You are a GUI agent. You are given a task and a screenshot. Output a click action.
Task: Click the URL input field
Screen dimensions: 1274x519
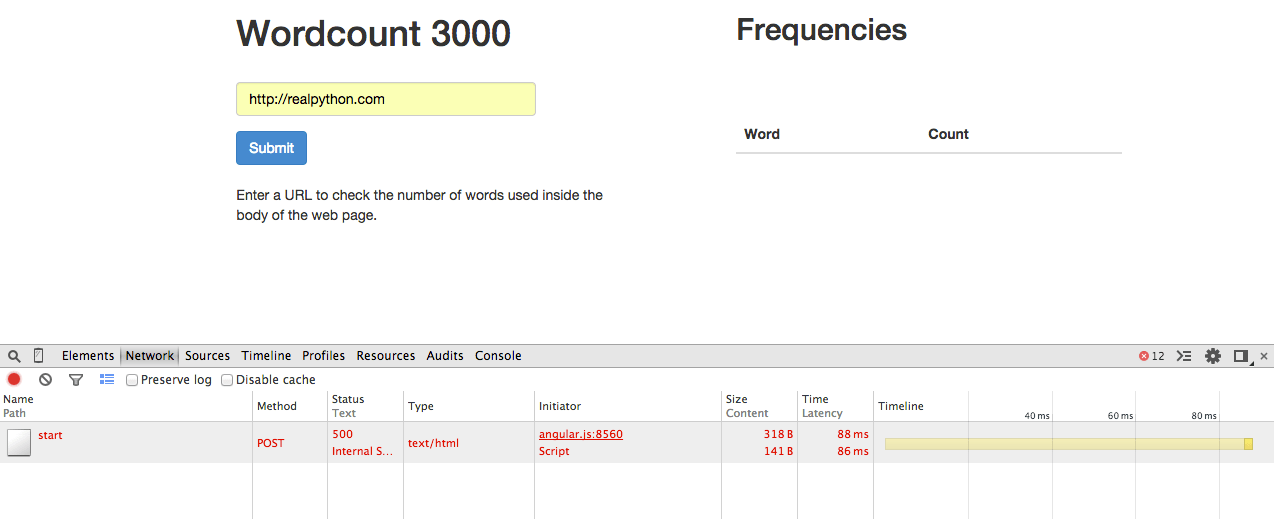pyautogui.click(x=386, y=99)
